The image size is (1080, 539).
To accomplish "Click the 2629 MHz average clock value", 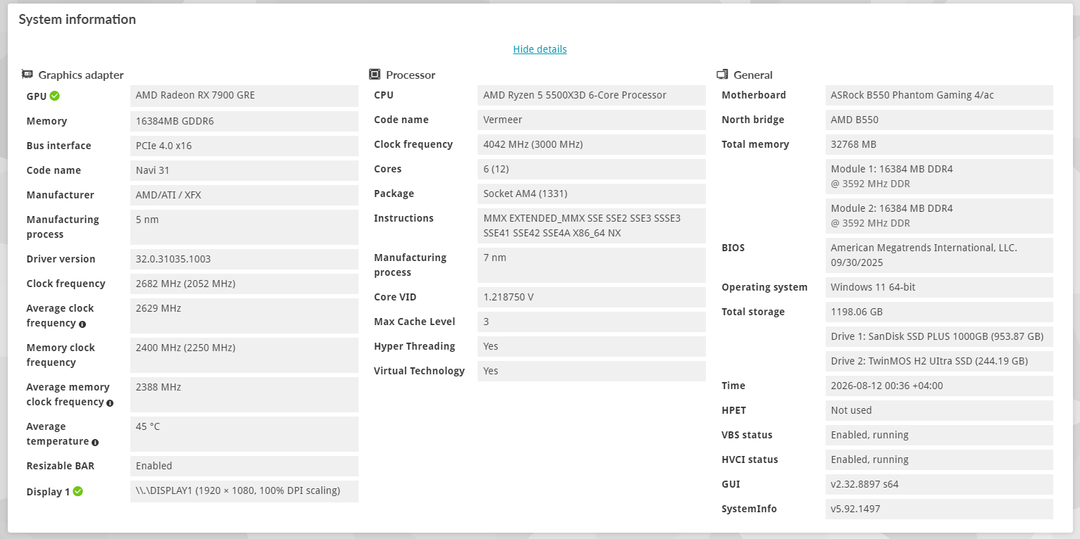I will pyautogui.click(x=245, y=316).
